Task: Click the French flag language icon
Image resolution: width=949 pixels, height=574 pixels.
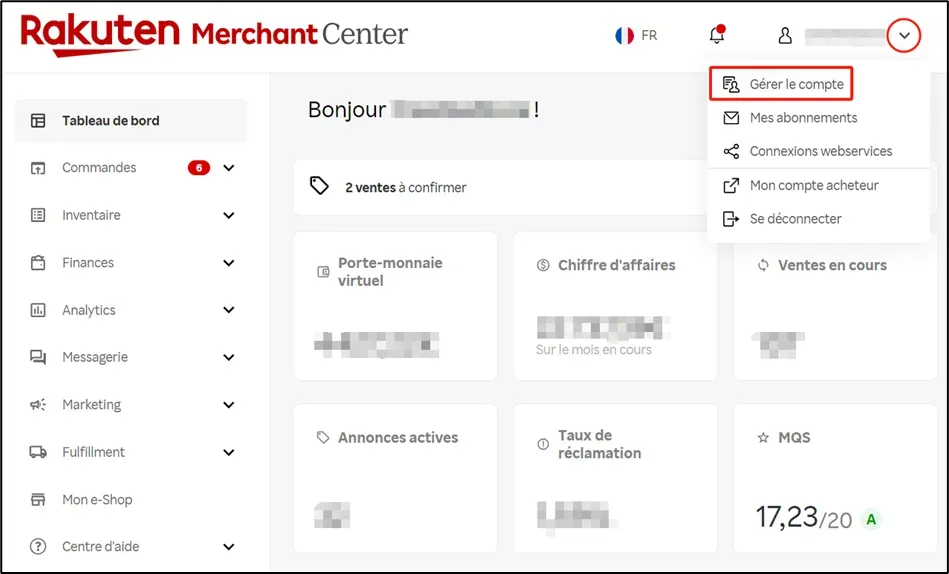Action: (x=624, y=36)
